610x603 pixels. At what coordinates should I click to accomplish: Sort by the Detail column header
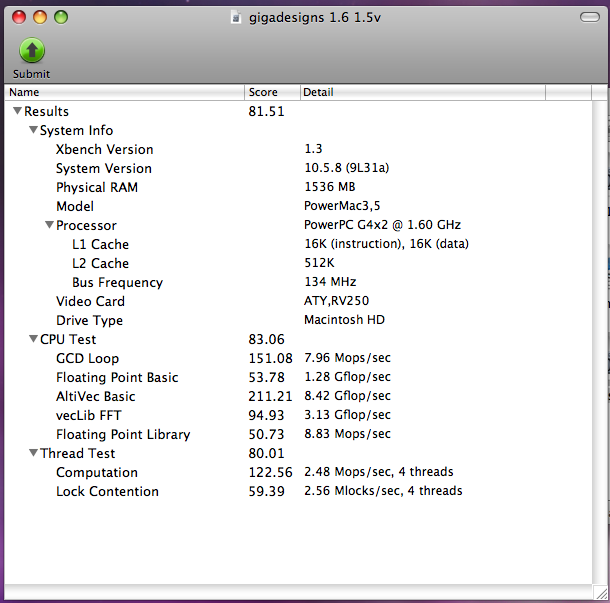tap(423, 92)
